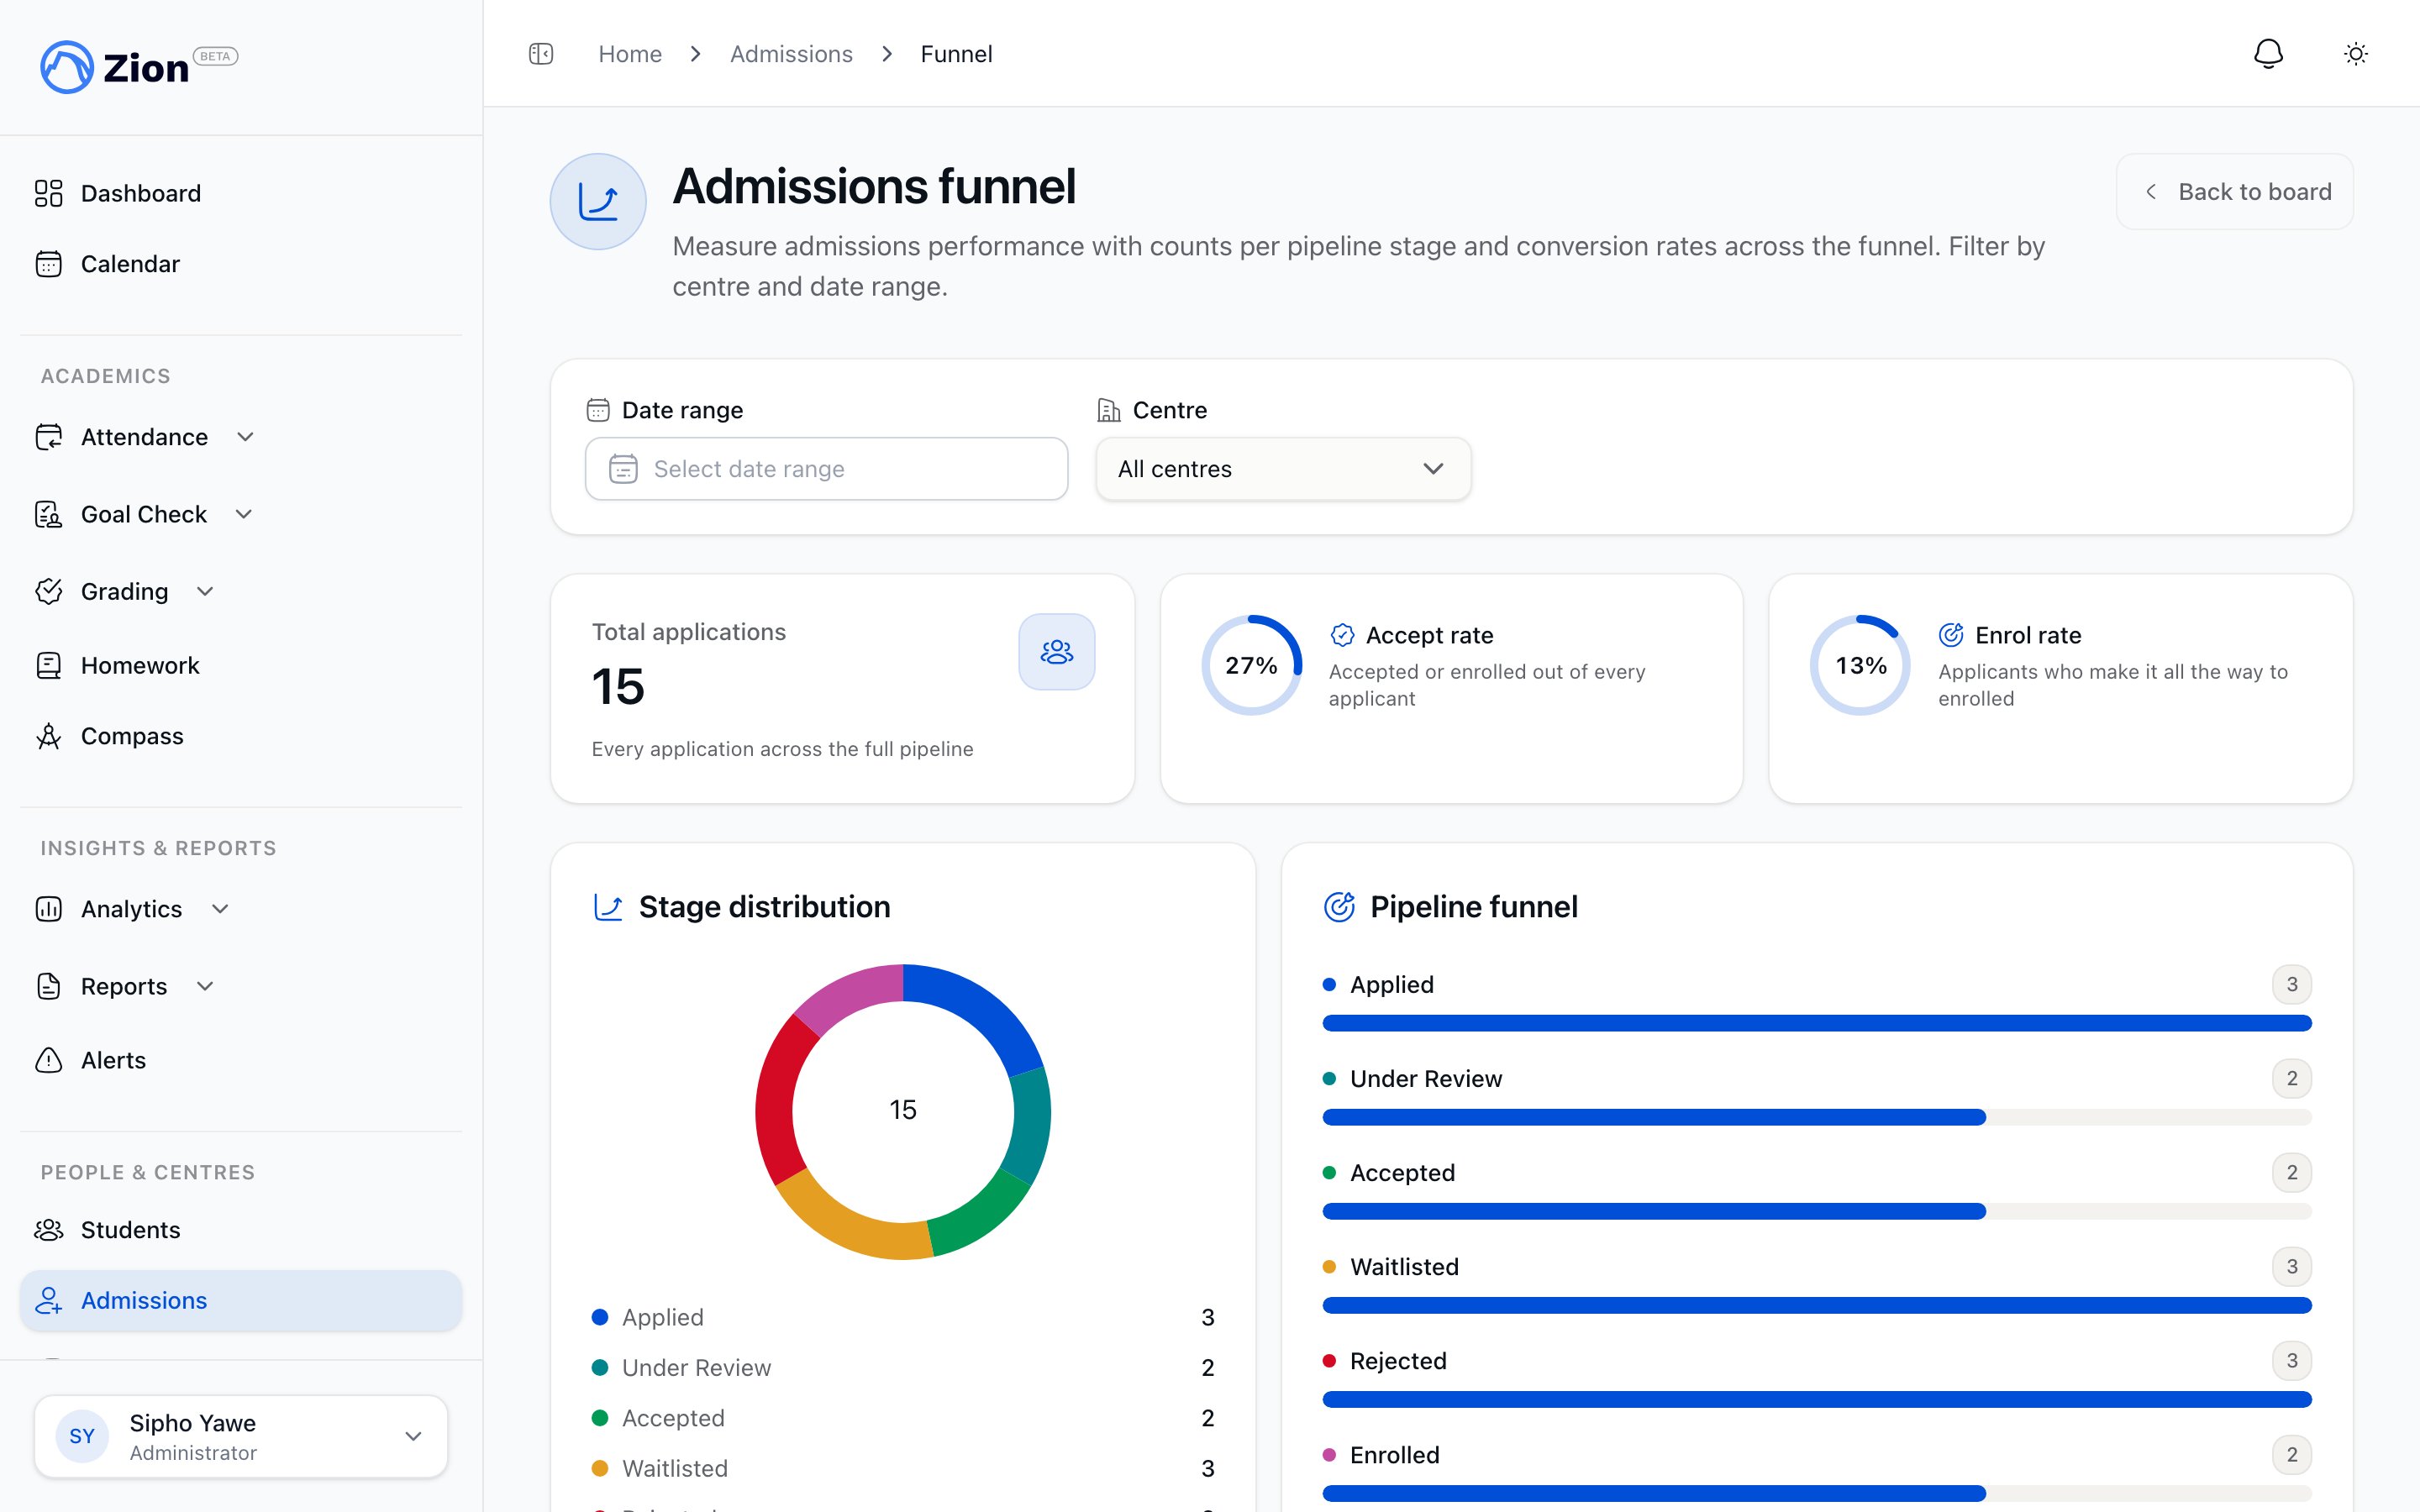Viewport: 2420px width, 1512px height.
Task: Click the Waitlisted count badge in Pipeline funnel
Action: click(x=2291, y=1267)
